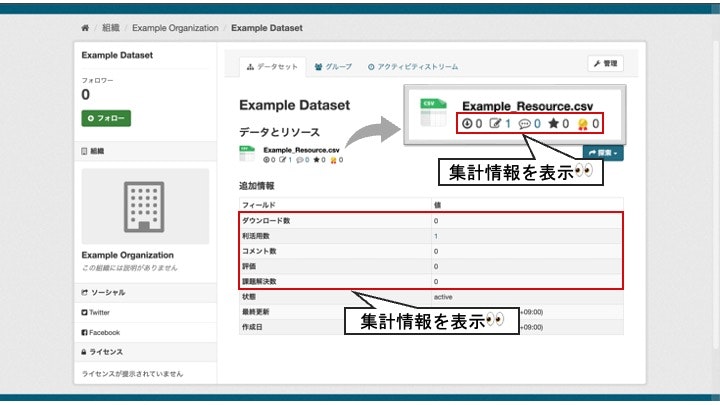The width and height of the screenshot is (720, 405).
Task: Click the organization building image
Action: (x=145, y=206)
